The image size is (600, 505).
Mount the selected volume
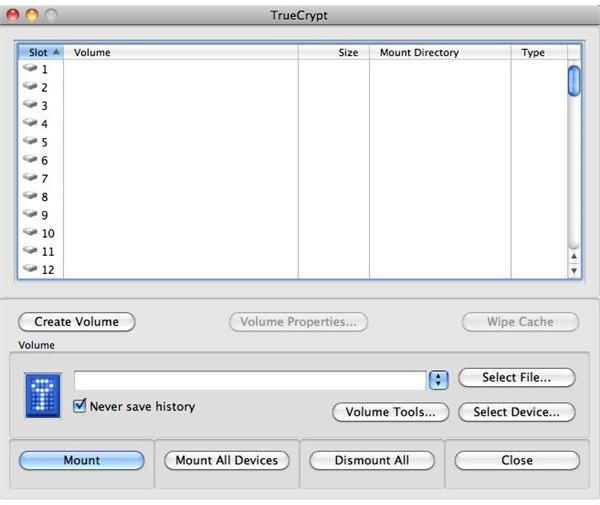point(82,460)
